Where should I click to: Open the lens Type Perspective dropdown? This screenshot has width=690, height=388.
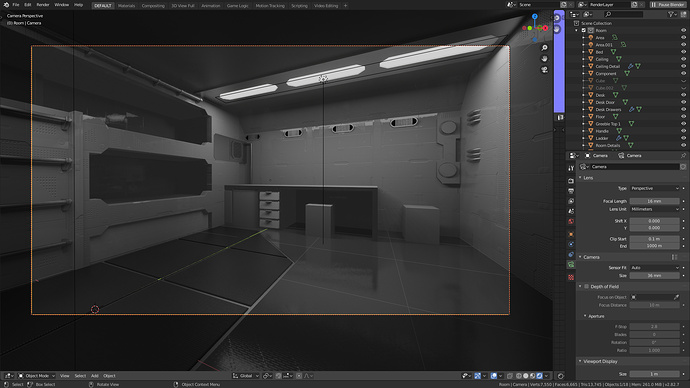(x=655, y=188)
